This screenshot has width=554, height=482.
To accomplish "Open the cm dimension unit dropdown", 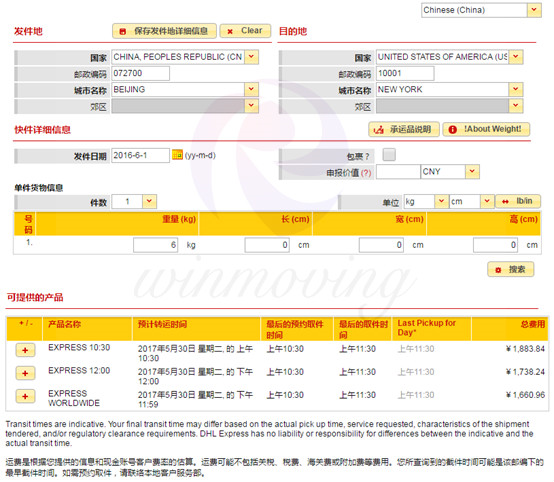I will 471,202.
